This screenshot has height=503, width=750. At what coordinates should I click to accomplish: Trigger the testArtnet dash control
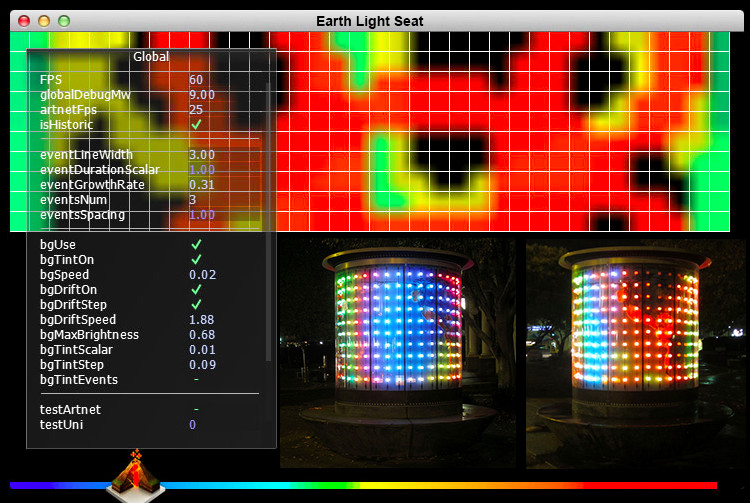(196, 410)
